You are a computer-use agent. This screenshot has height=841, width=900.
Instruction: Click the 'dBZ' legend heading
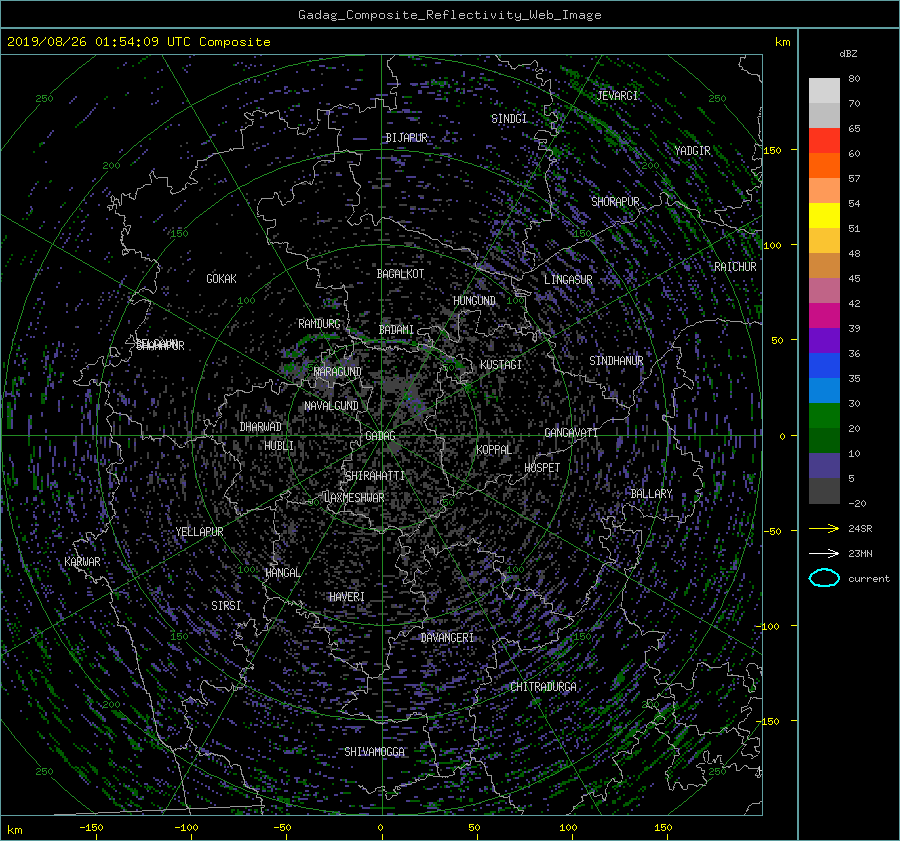tap(848, 53)
